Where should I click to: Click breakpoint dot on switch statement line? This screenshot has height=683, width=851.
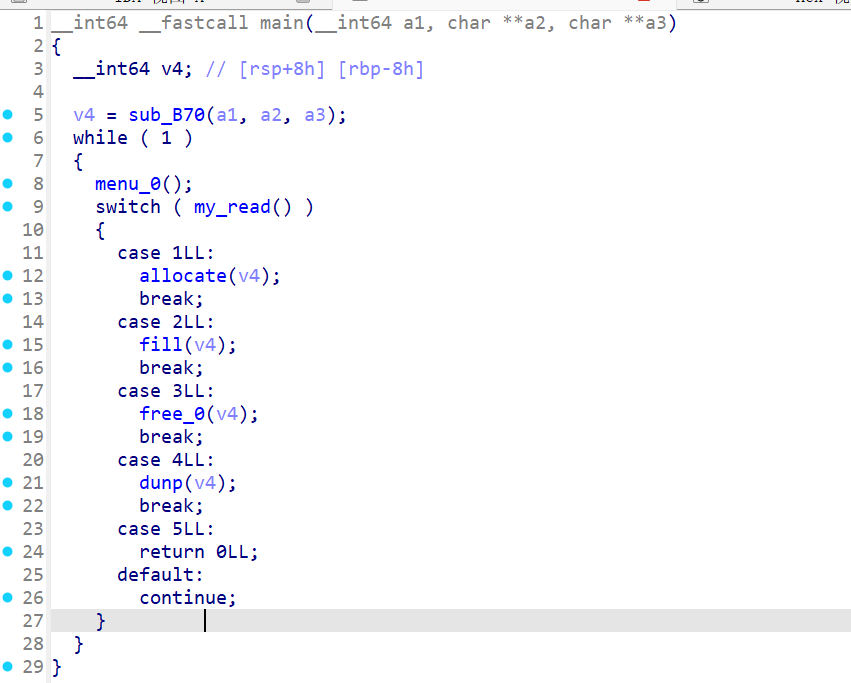8,207
